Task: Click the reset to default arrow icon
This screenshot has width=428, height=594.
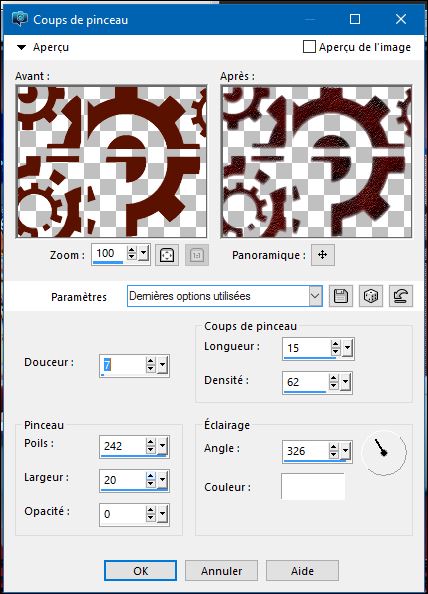Action: (x=400, y=296)
